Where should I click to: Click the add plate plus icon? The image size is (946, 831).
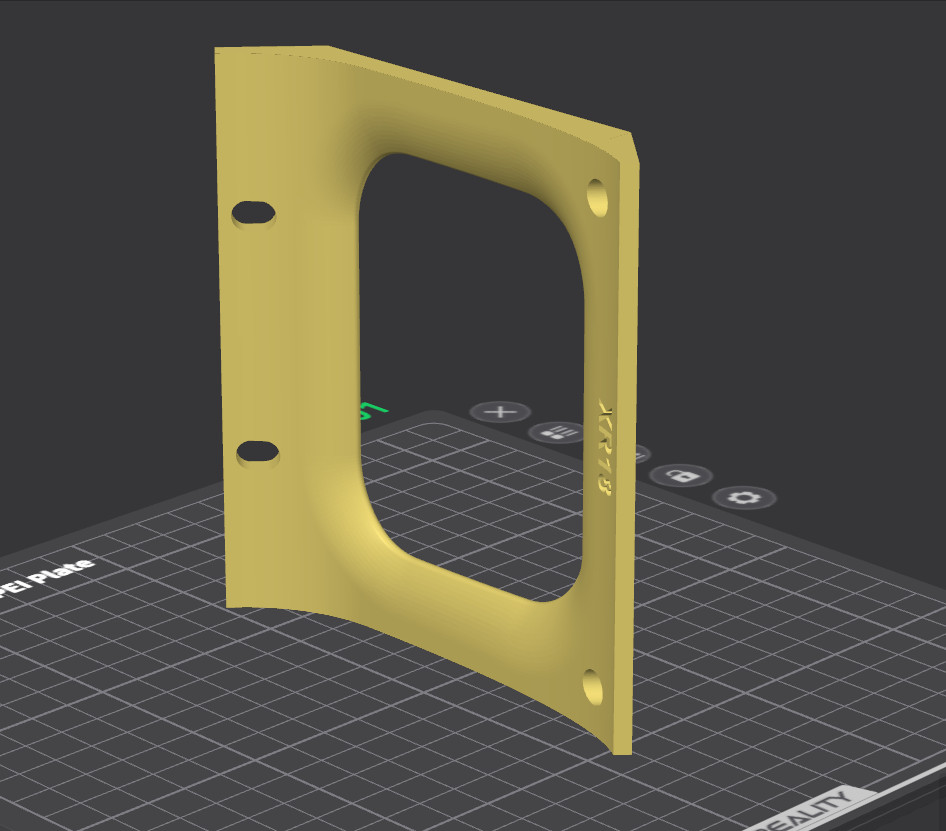[x=500, y=412]
